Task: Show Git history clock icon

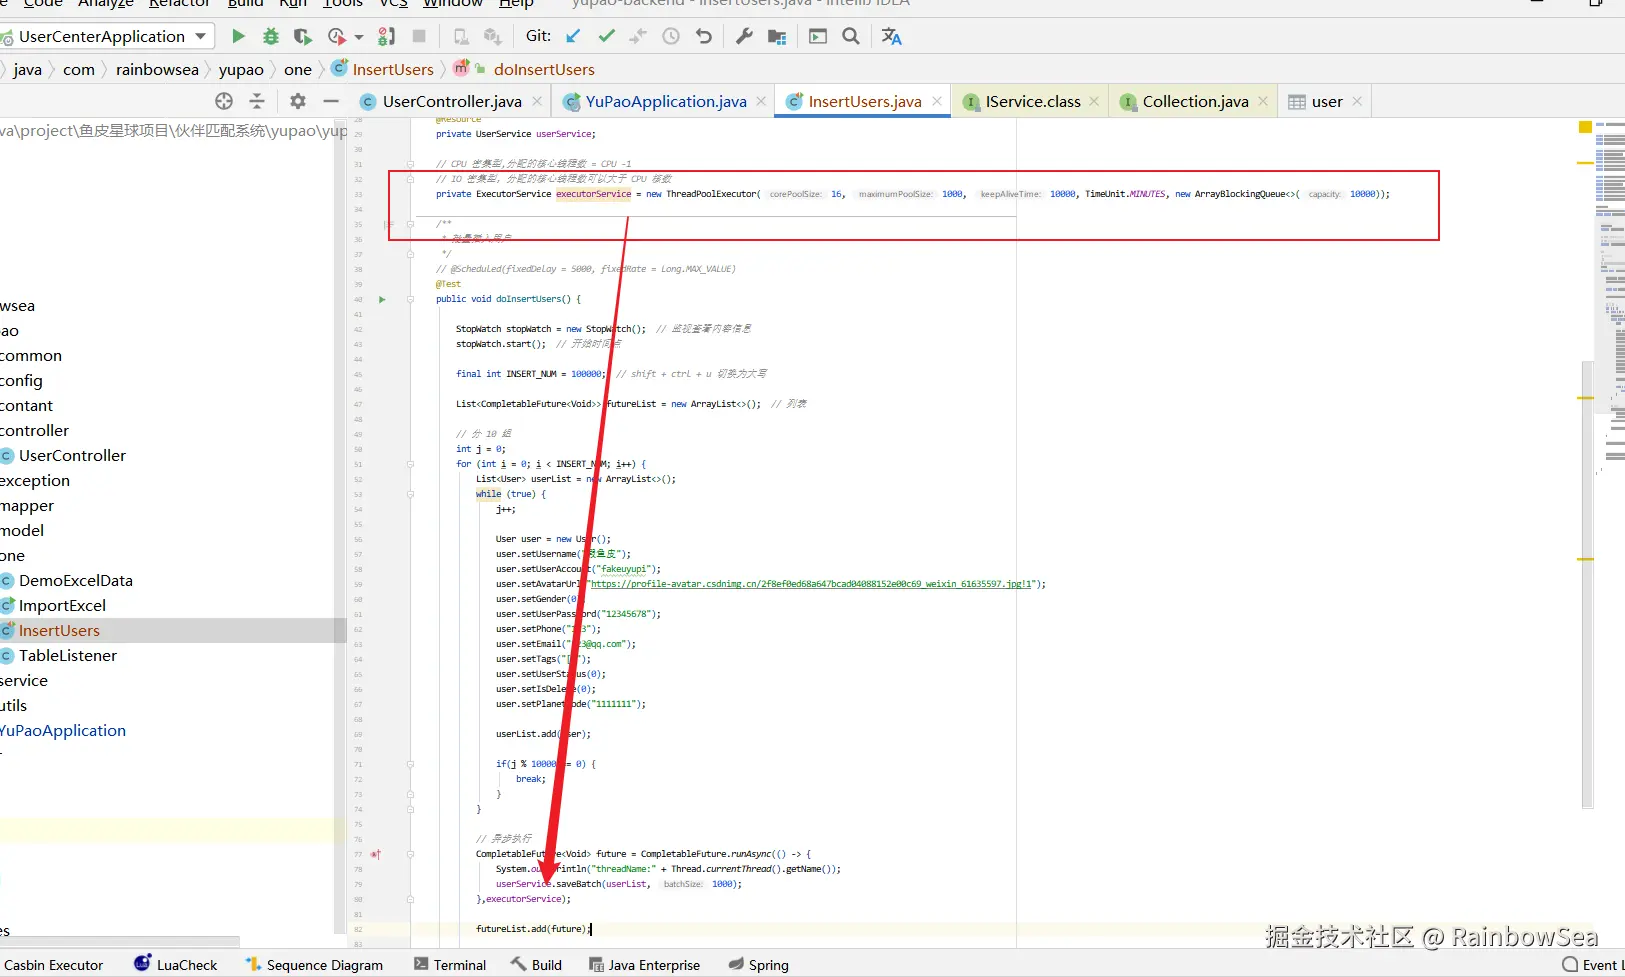Action: click(671, 36)
